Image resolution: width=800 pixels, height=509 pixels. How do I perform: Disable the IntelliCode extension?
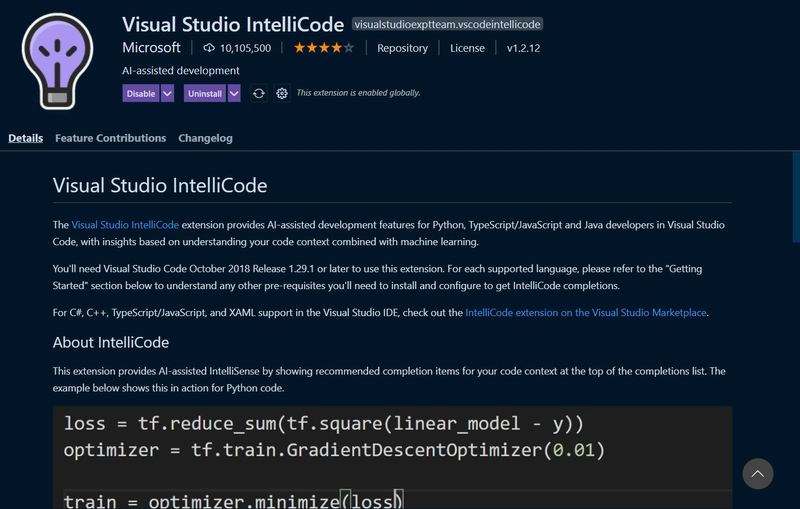pos(141,93)
